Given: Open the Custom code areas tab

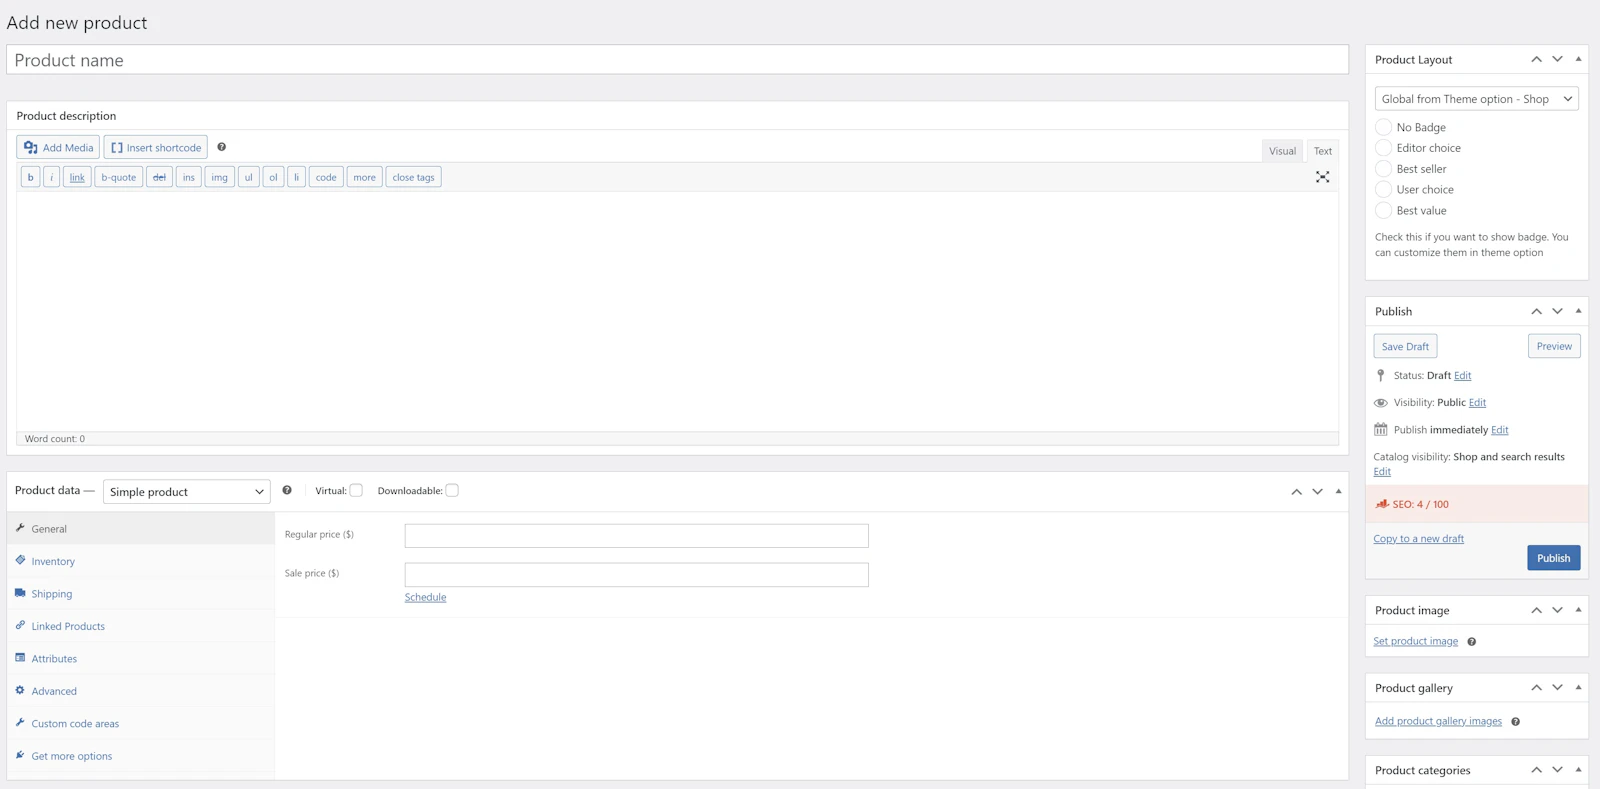Looking at the screenshot, I should tap(141, 724).
